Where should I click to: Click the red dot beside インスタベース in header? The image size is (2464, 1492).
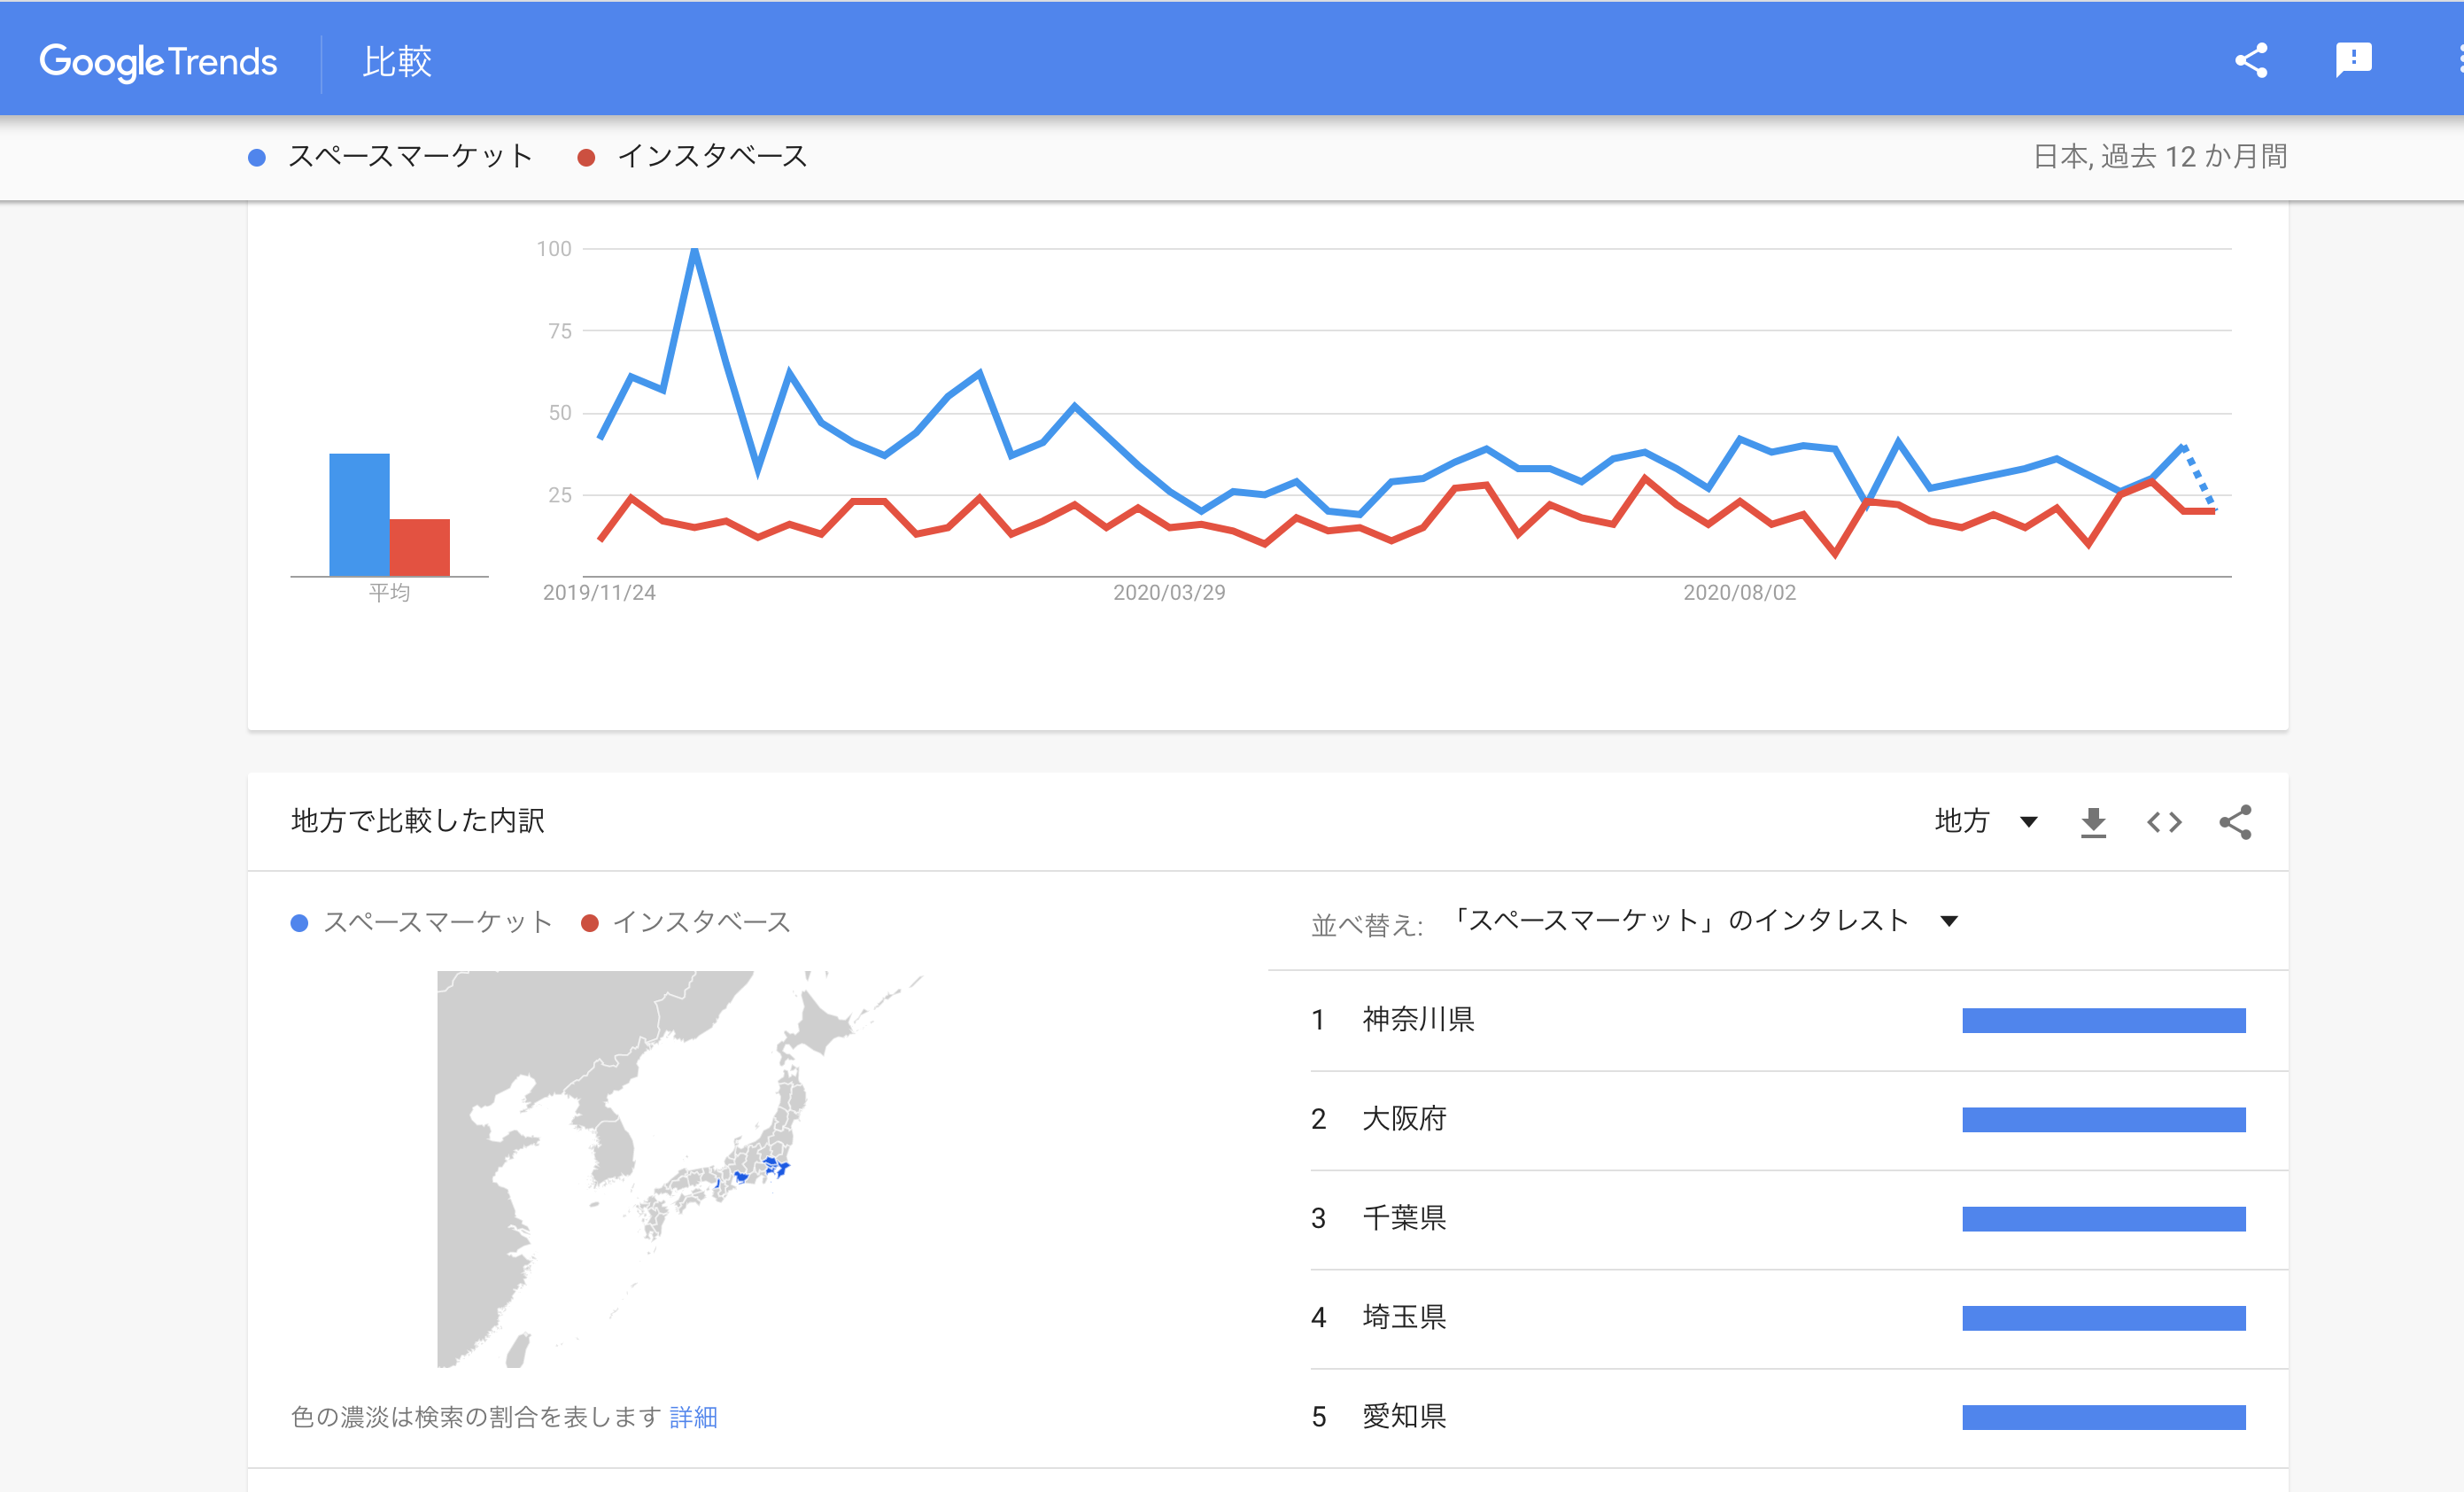point(587,158)
